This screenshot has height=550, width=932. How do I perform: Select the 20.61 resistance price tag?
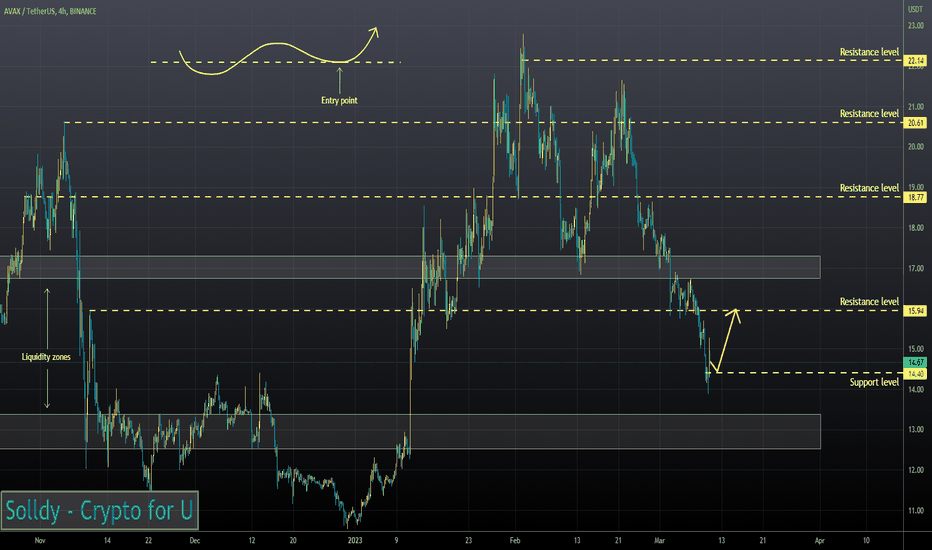click(x=915, y=123)
